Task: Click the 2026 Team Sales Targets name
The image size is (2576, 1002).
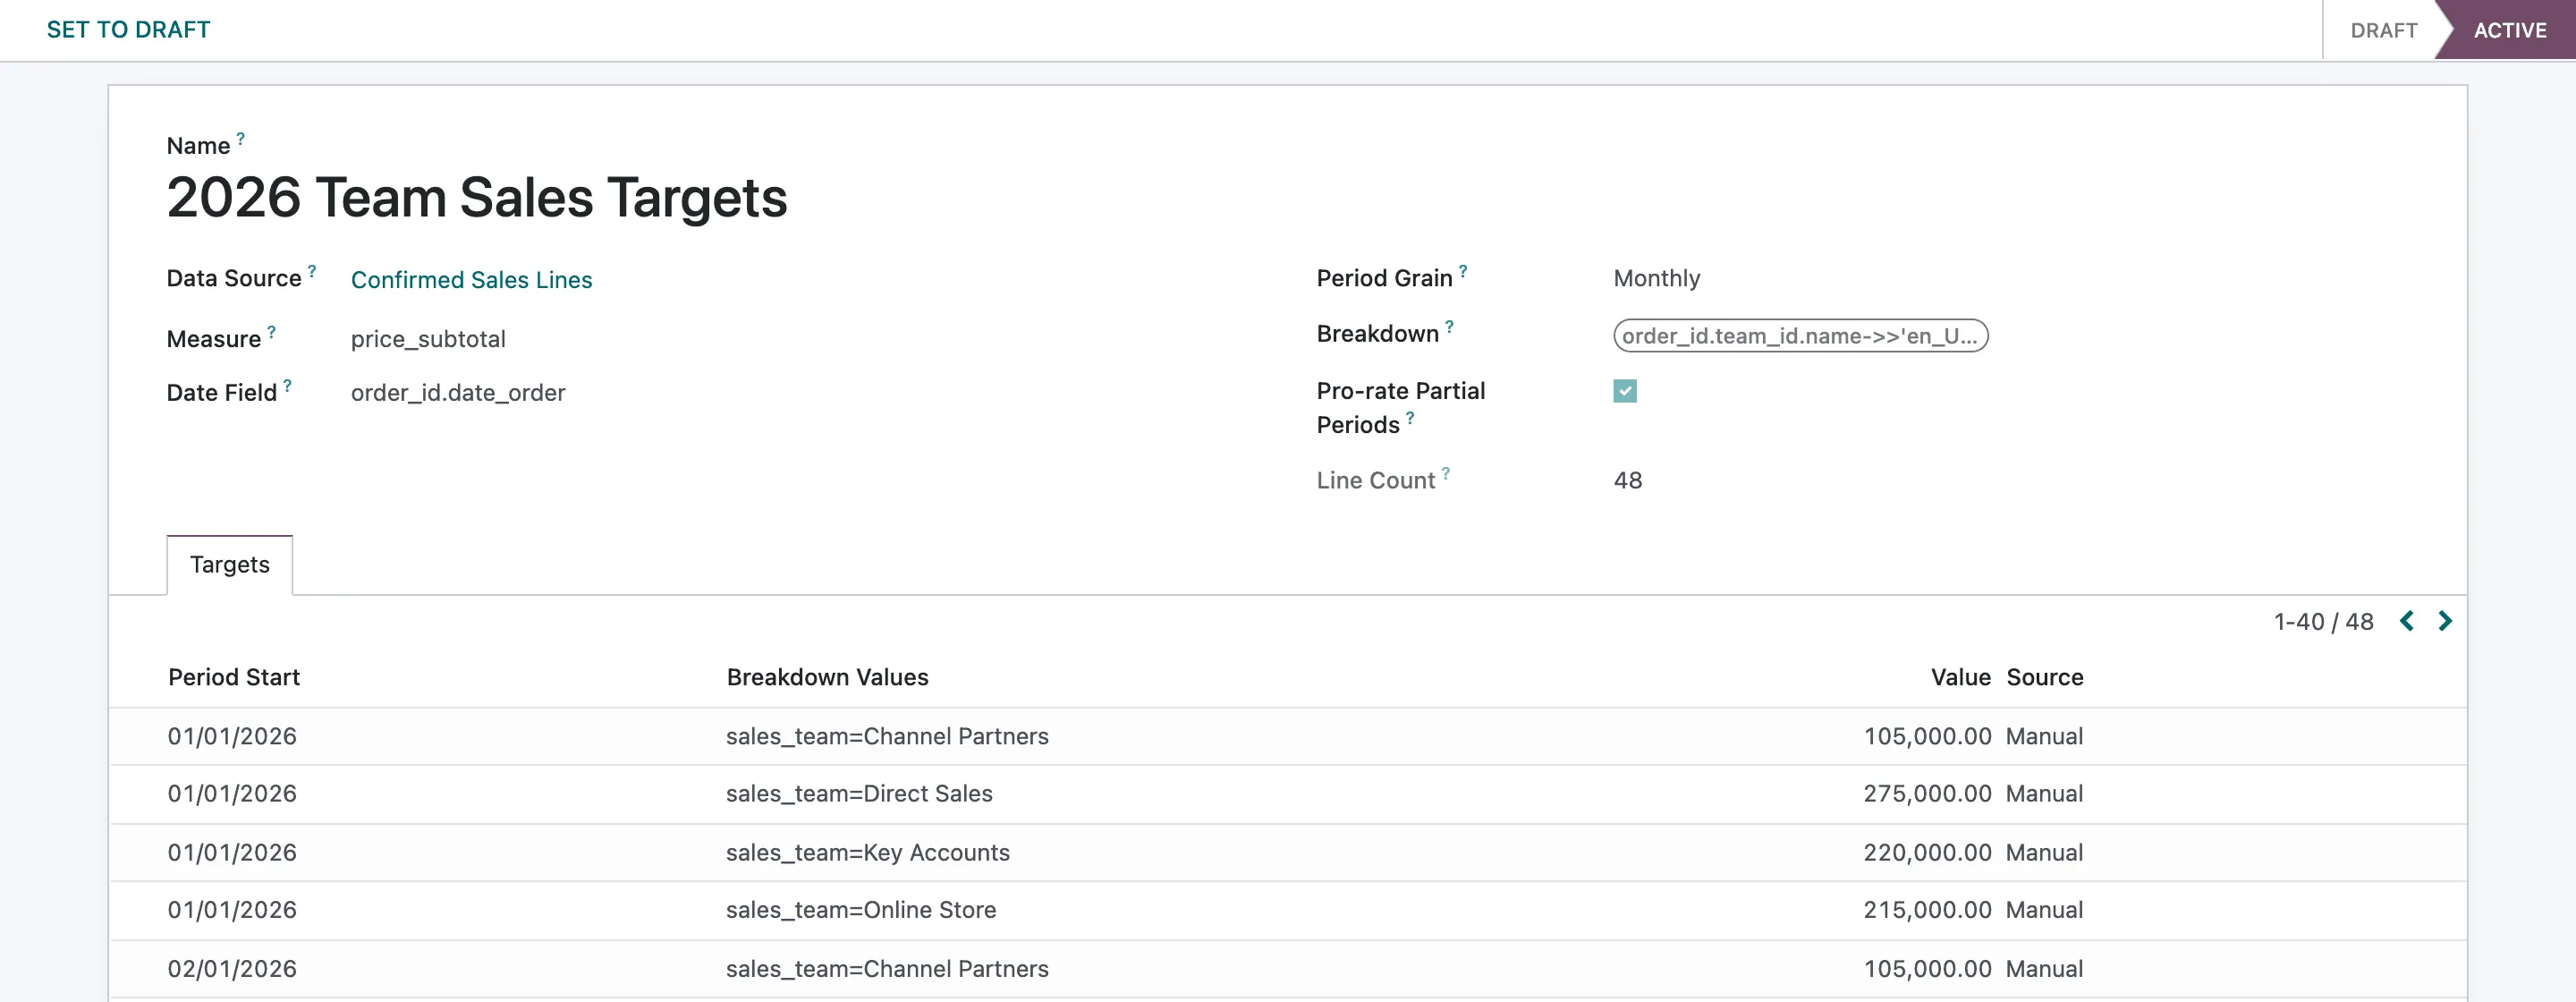Action: coord(477,197)
